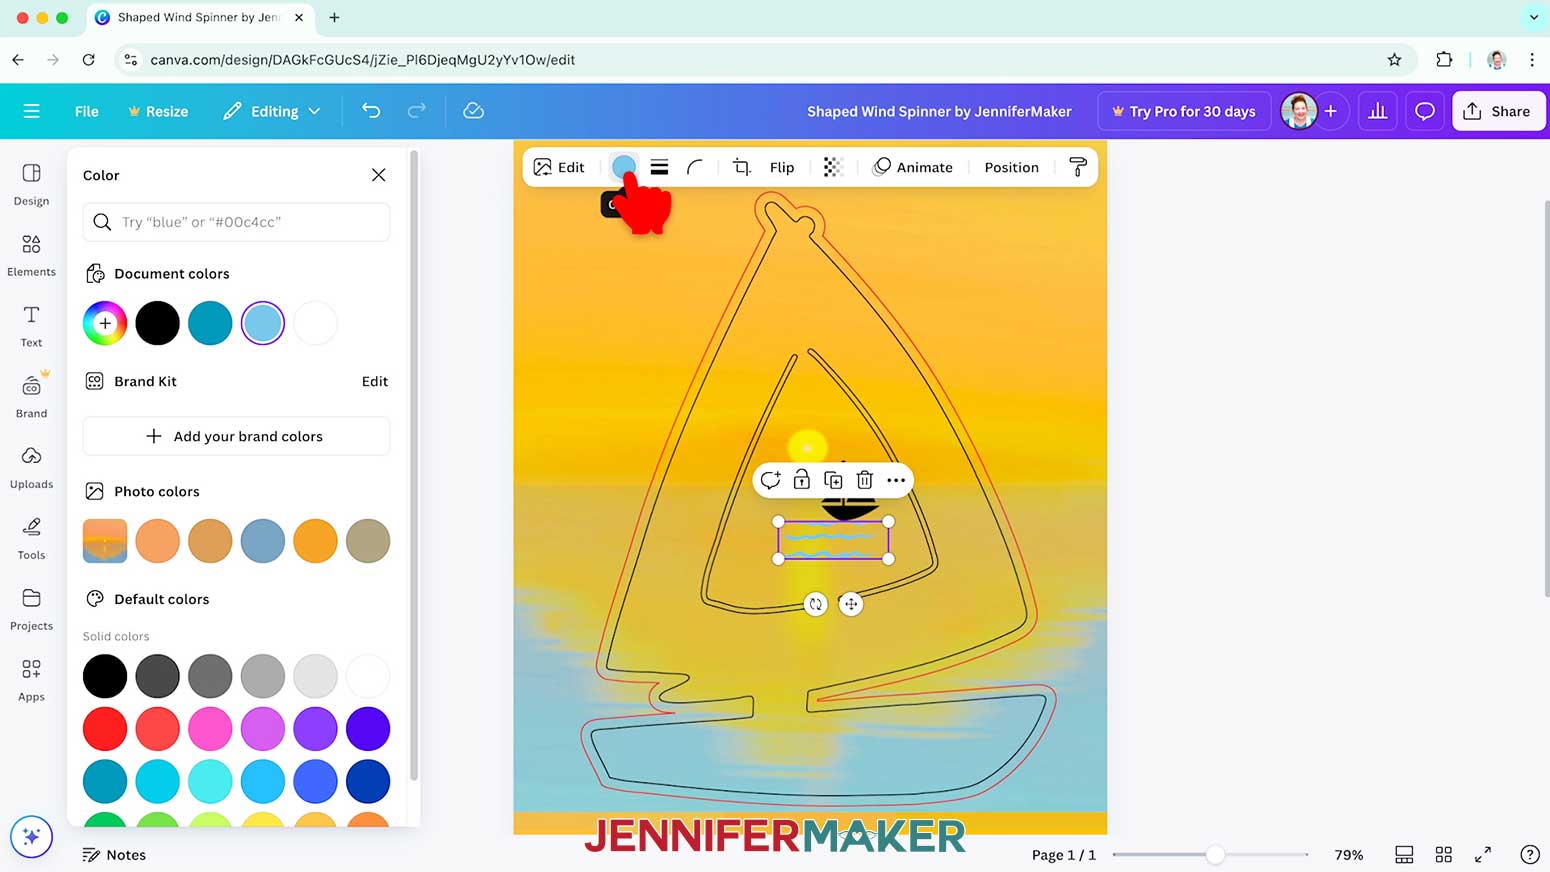Redo the last action
The height and width of the screenshot is (872, 1550).
click(417, 111)
